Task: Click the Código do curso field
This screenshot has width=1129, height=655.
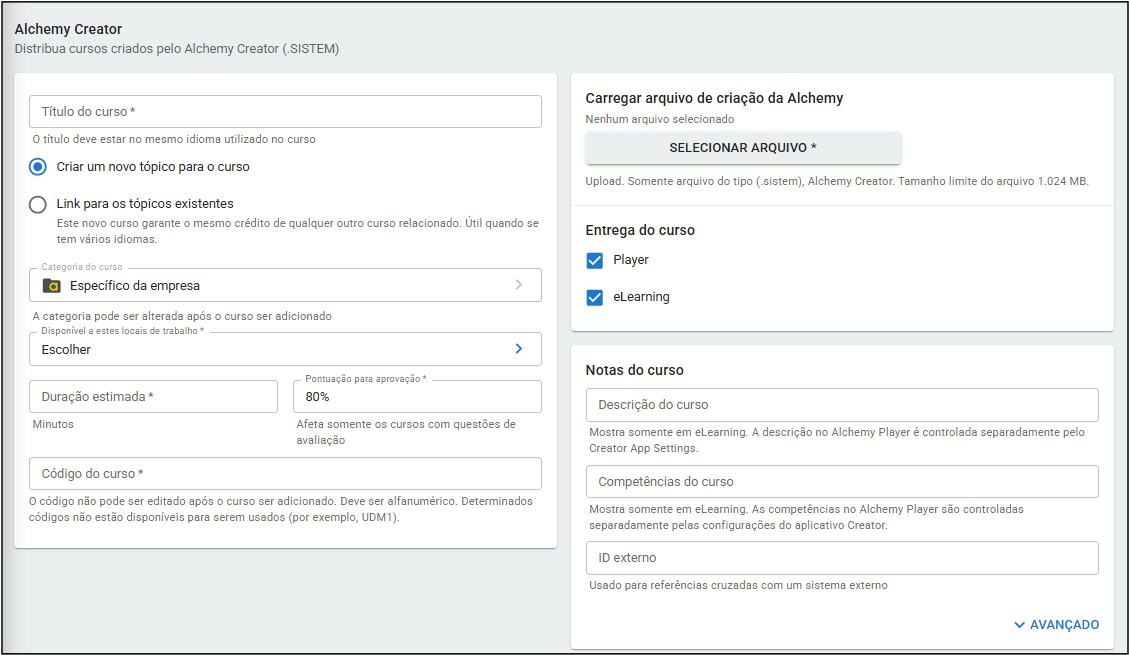Action: pyautogui.click(x=285, y=473)
